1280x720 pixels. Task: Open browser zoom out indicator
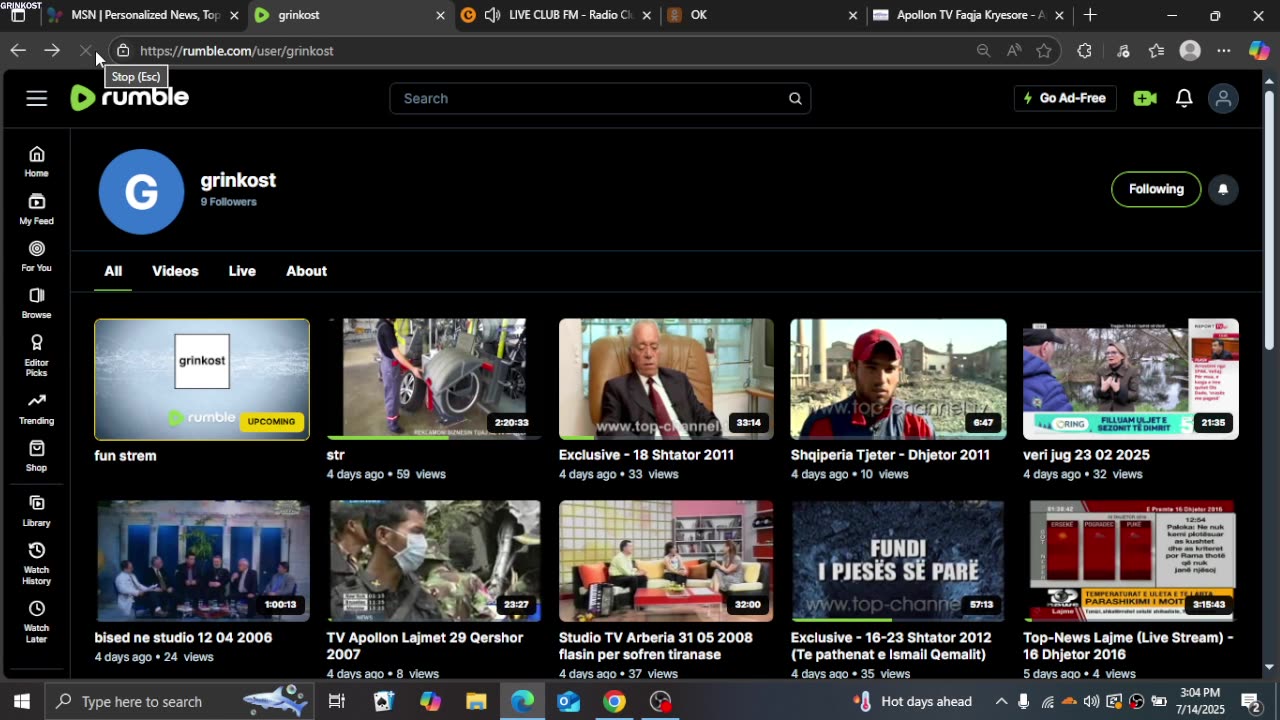983,50
